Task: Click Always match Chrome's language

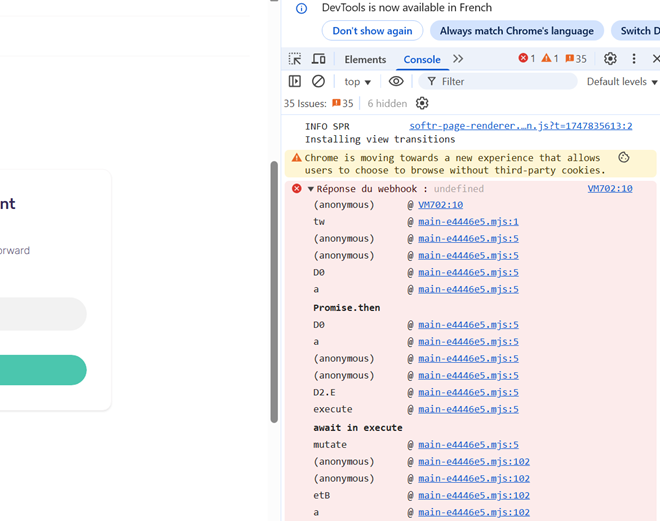Action: coord(516,31)
